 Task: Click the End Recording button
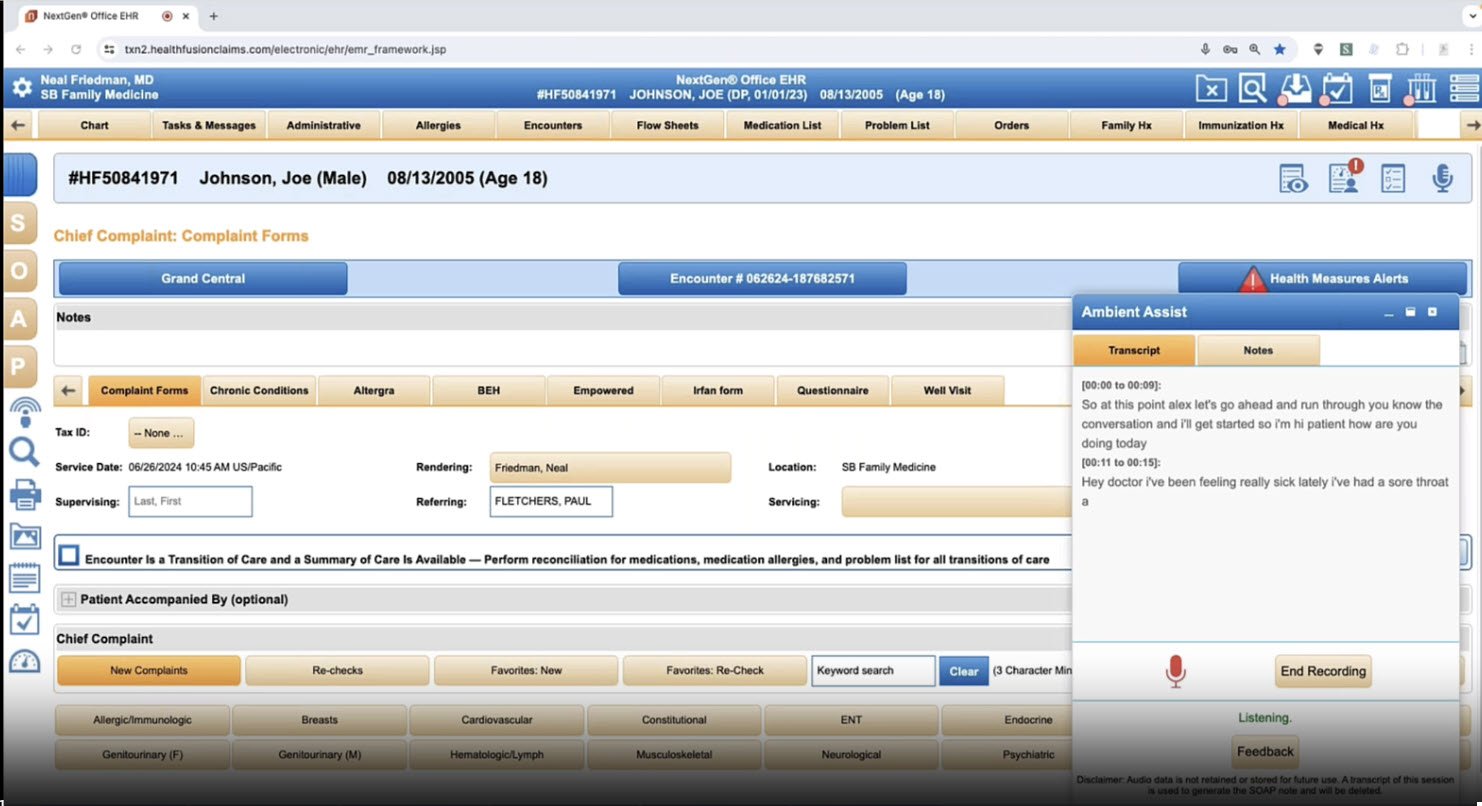tap(1322, 671)
